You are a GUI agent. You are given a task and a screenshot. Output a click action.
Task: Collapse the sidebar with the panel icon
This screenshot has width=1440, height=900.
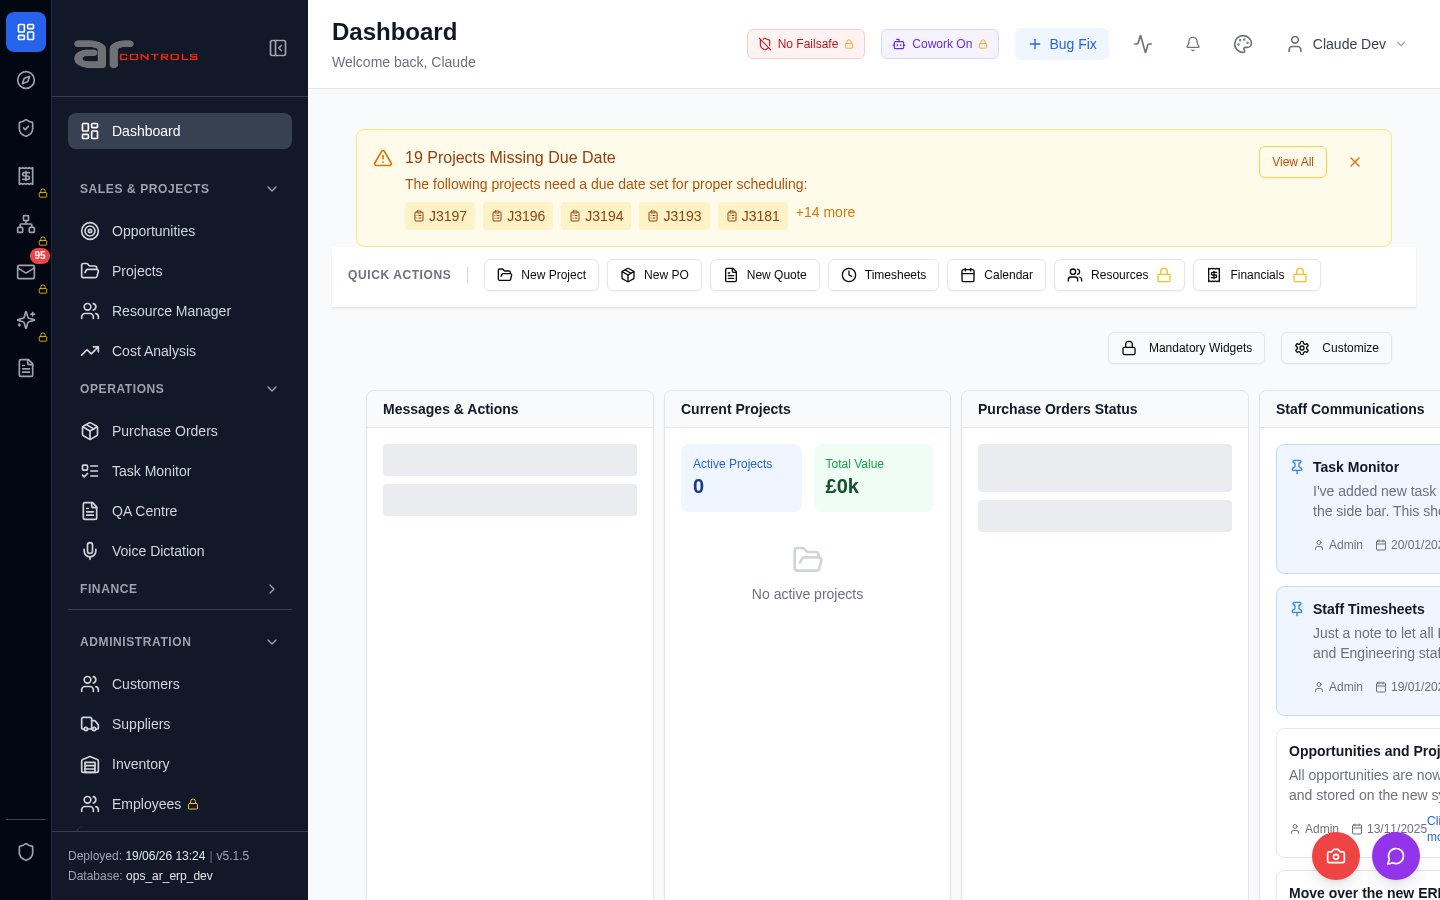click(278, 48)
